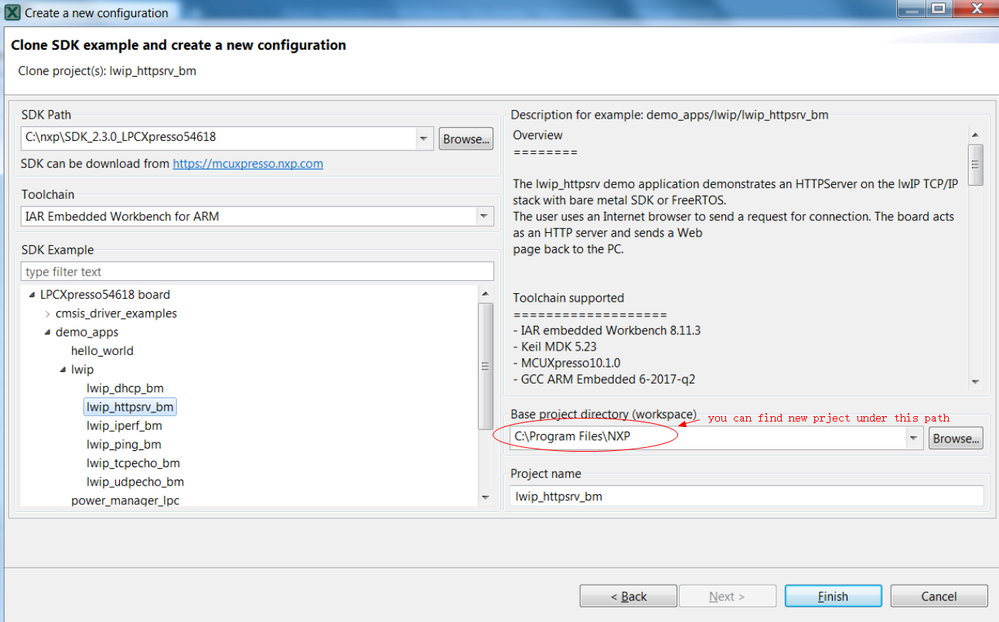Open the Toolchain dropdown
Image resolution: width=999 pixels, height=622 pixels.
coord(484,216)
